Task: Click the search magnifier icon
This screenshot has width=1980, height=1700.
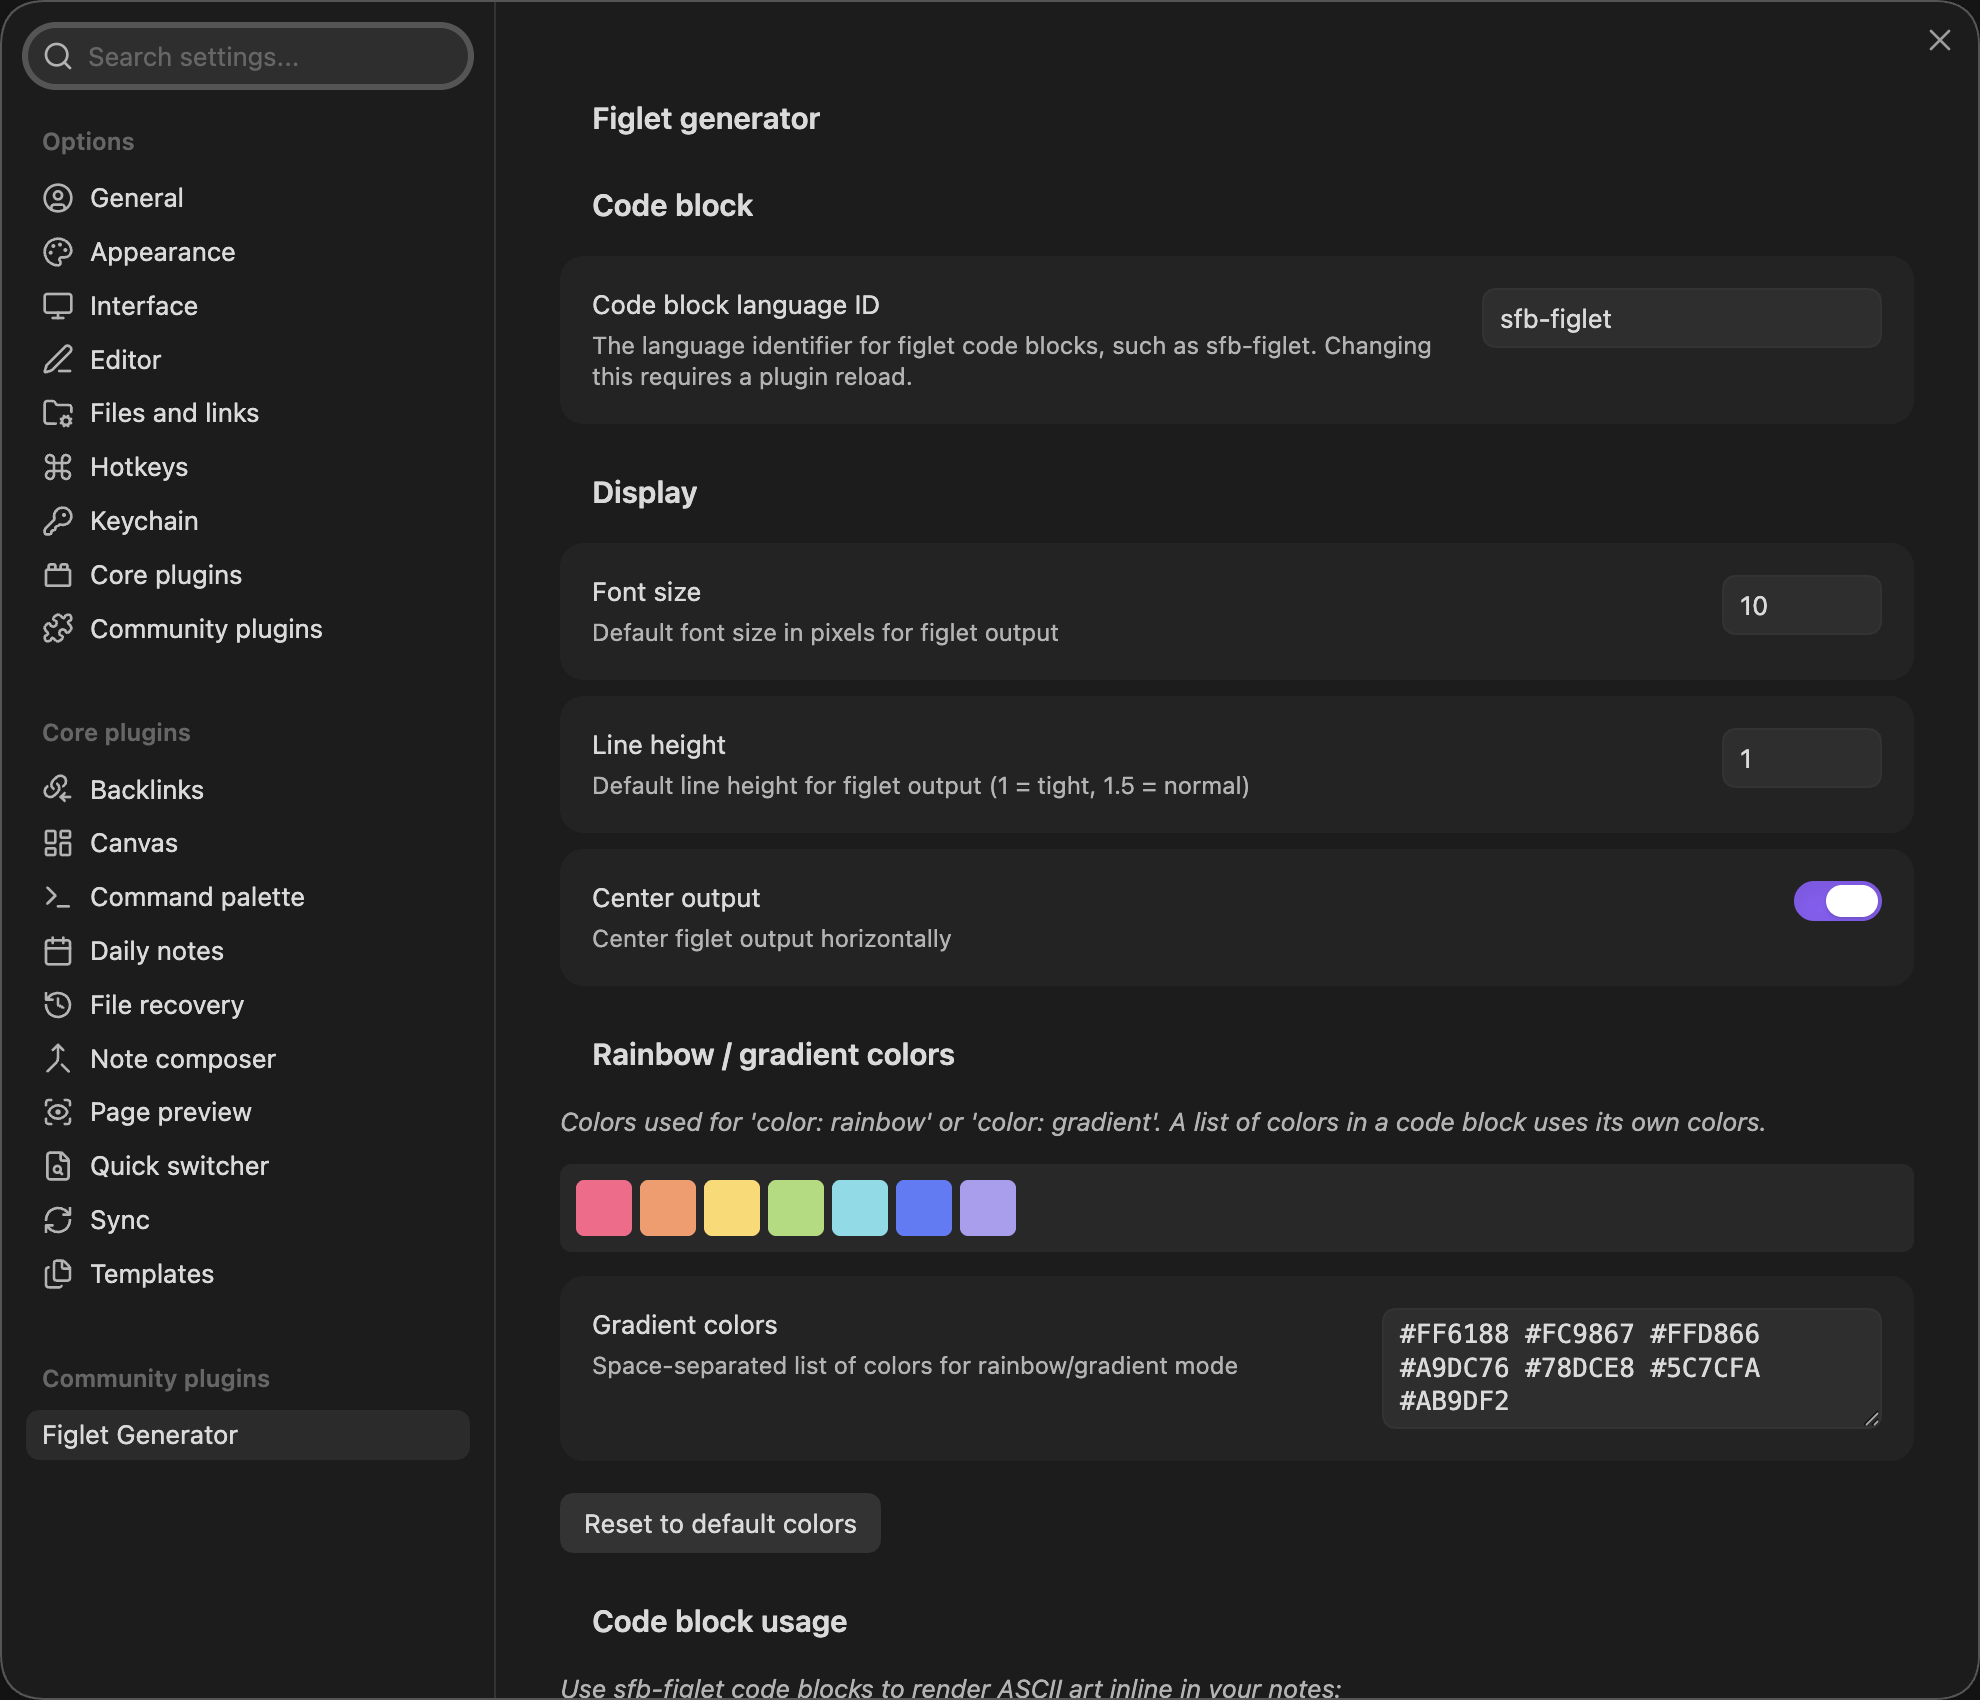Action: tap(58, 57)
